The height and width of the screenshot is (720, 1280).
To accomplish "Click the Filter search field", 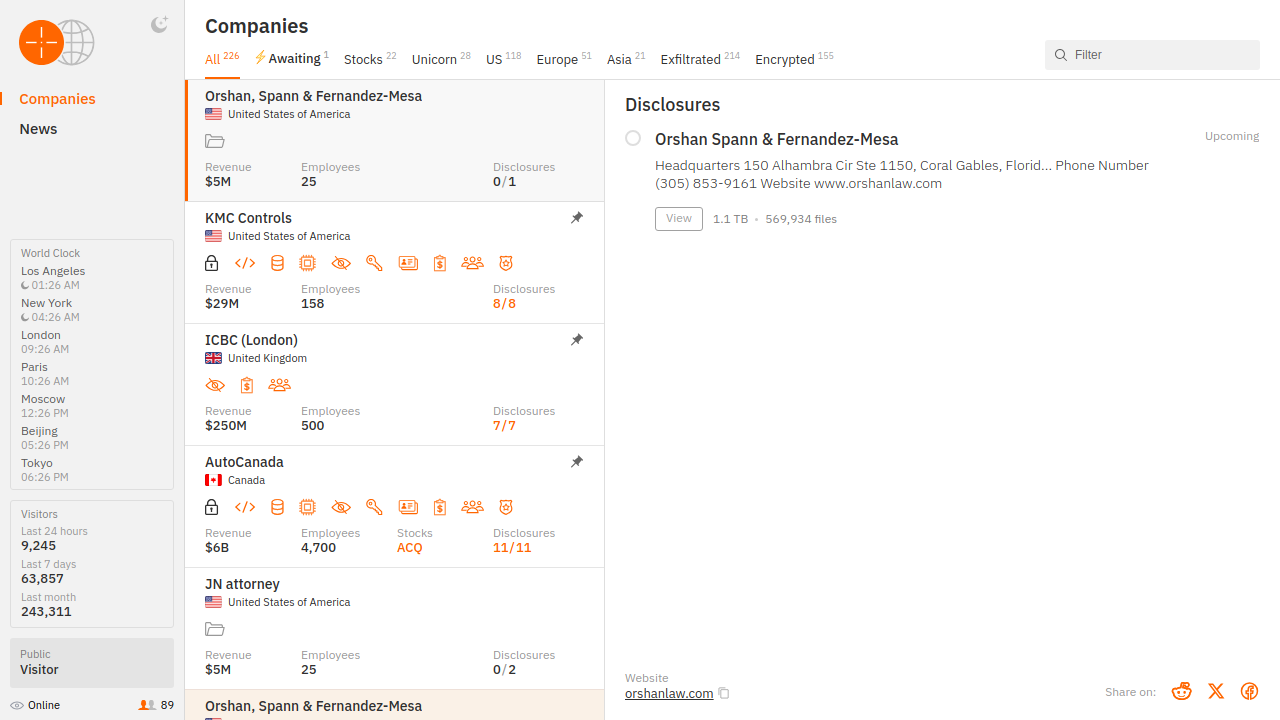I will 1160,55.
